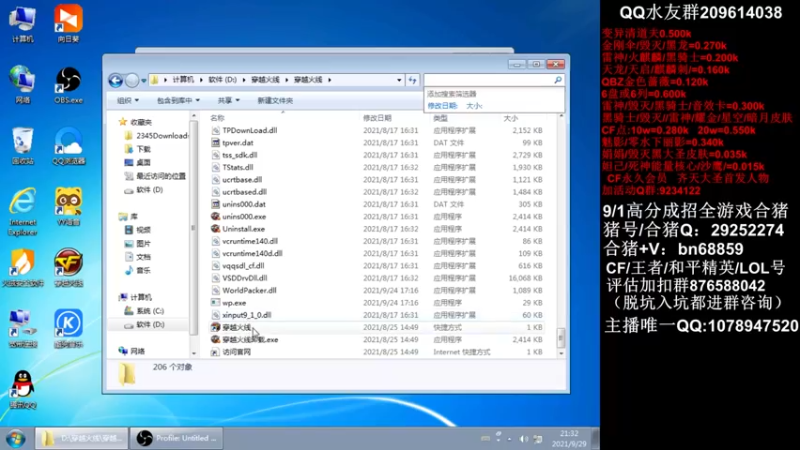Select the 穿越火线 shortcut file row
800x450 pixels.
coord(377,327)
